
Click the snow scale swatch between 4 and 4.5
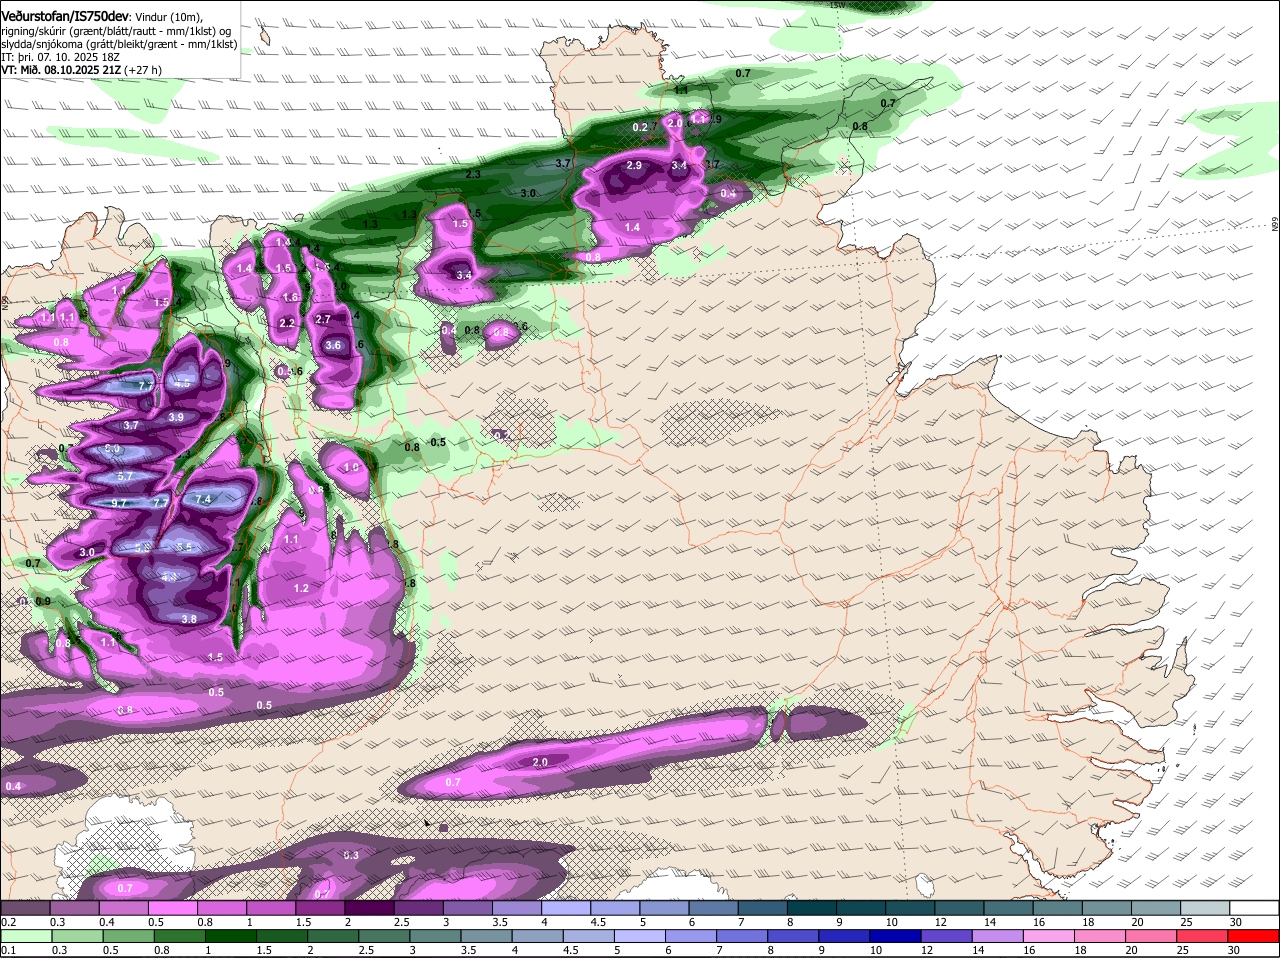tap(567, 908)
